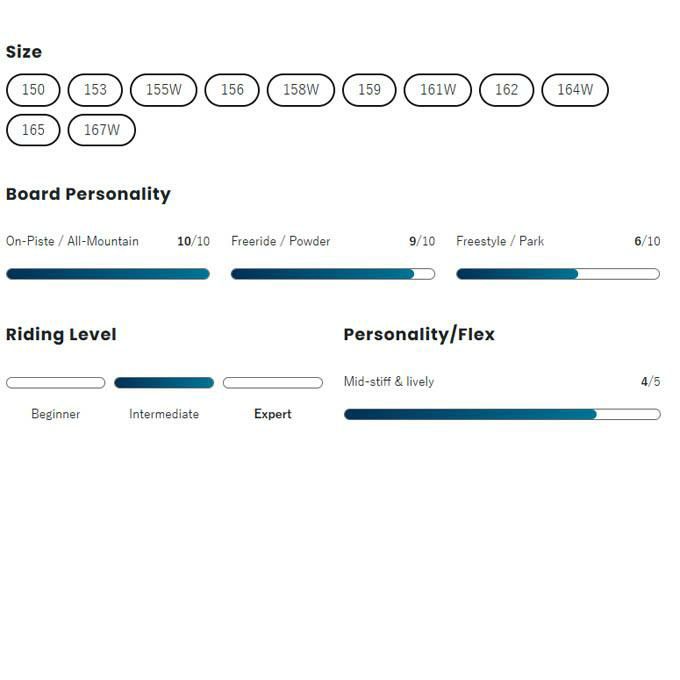Choose the 158W size pill
Viewport: 680px width, 680px height.
pos(301,90)
